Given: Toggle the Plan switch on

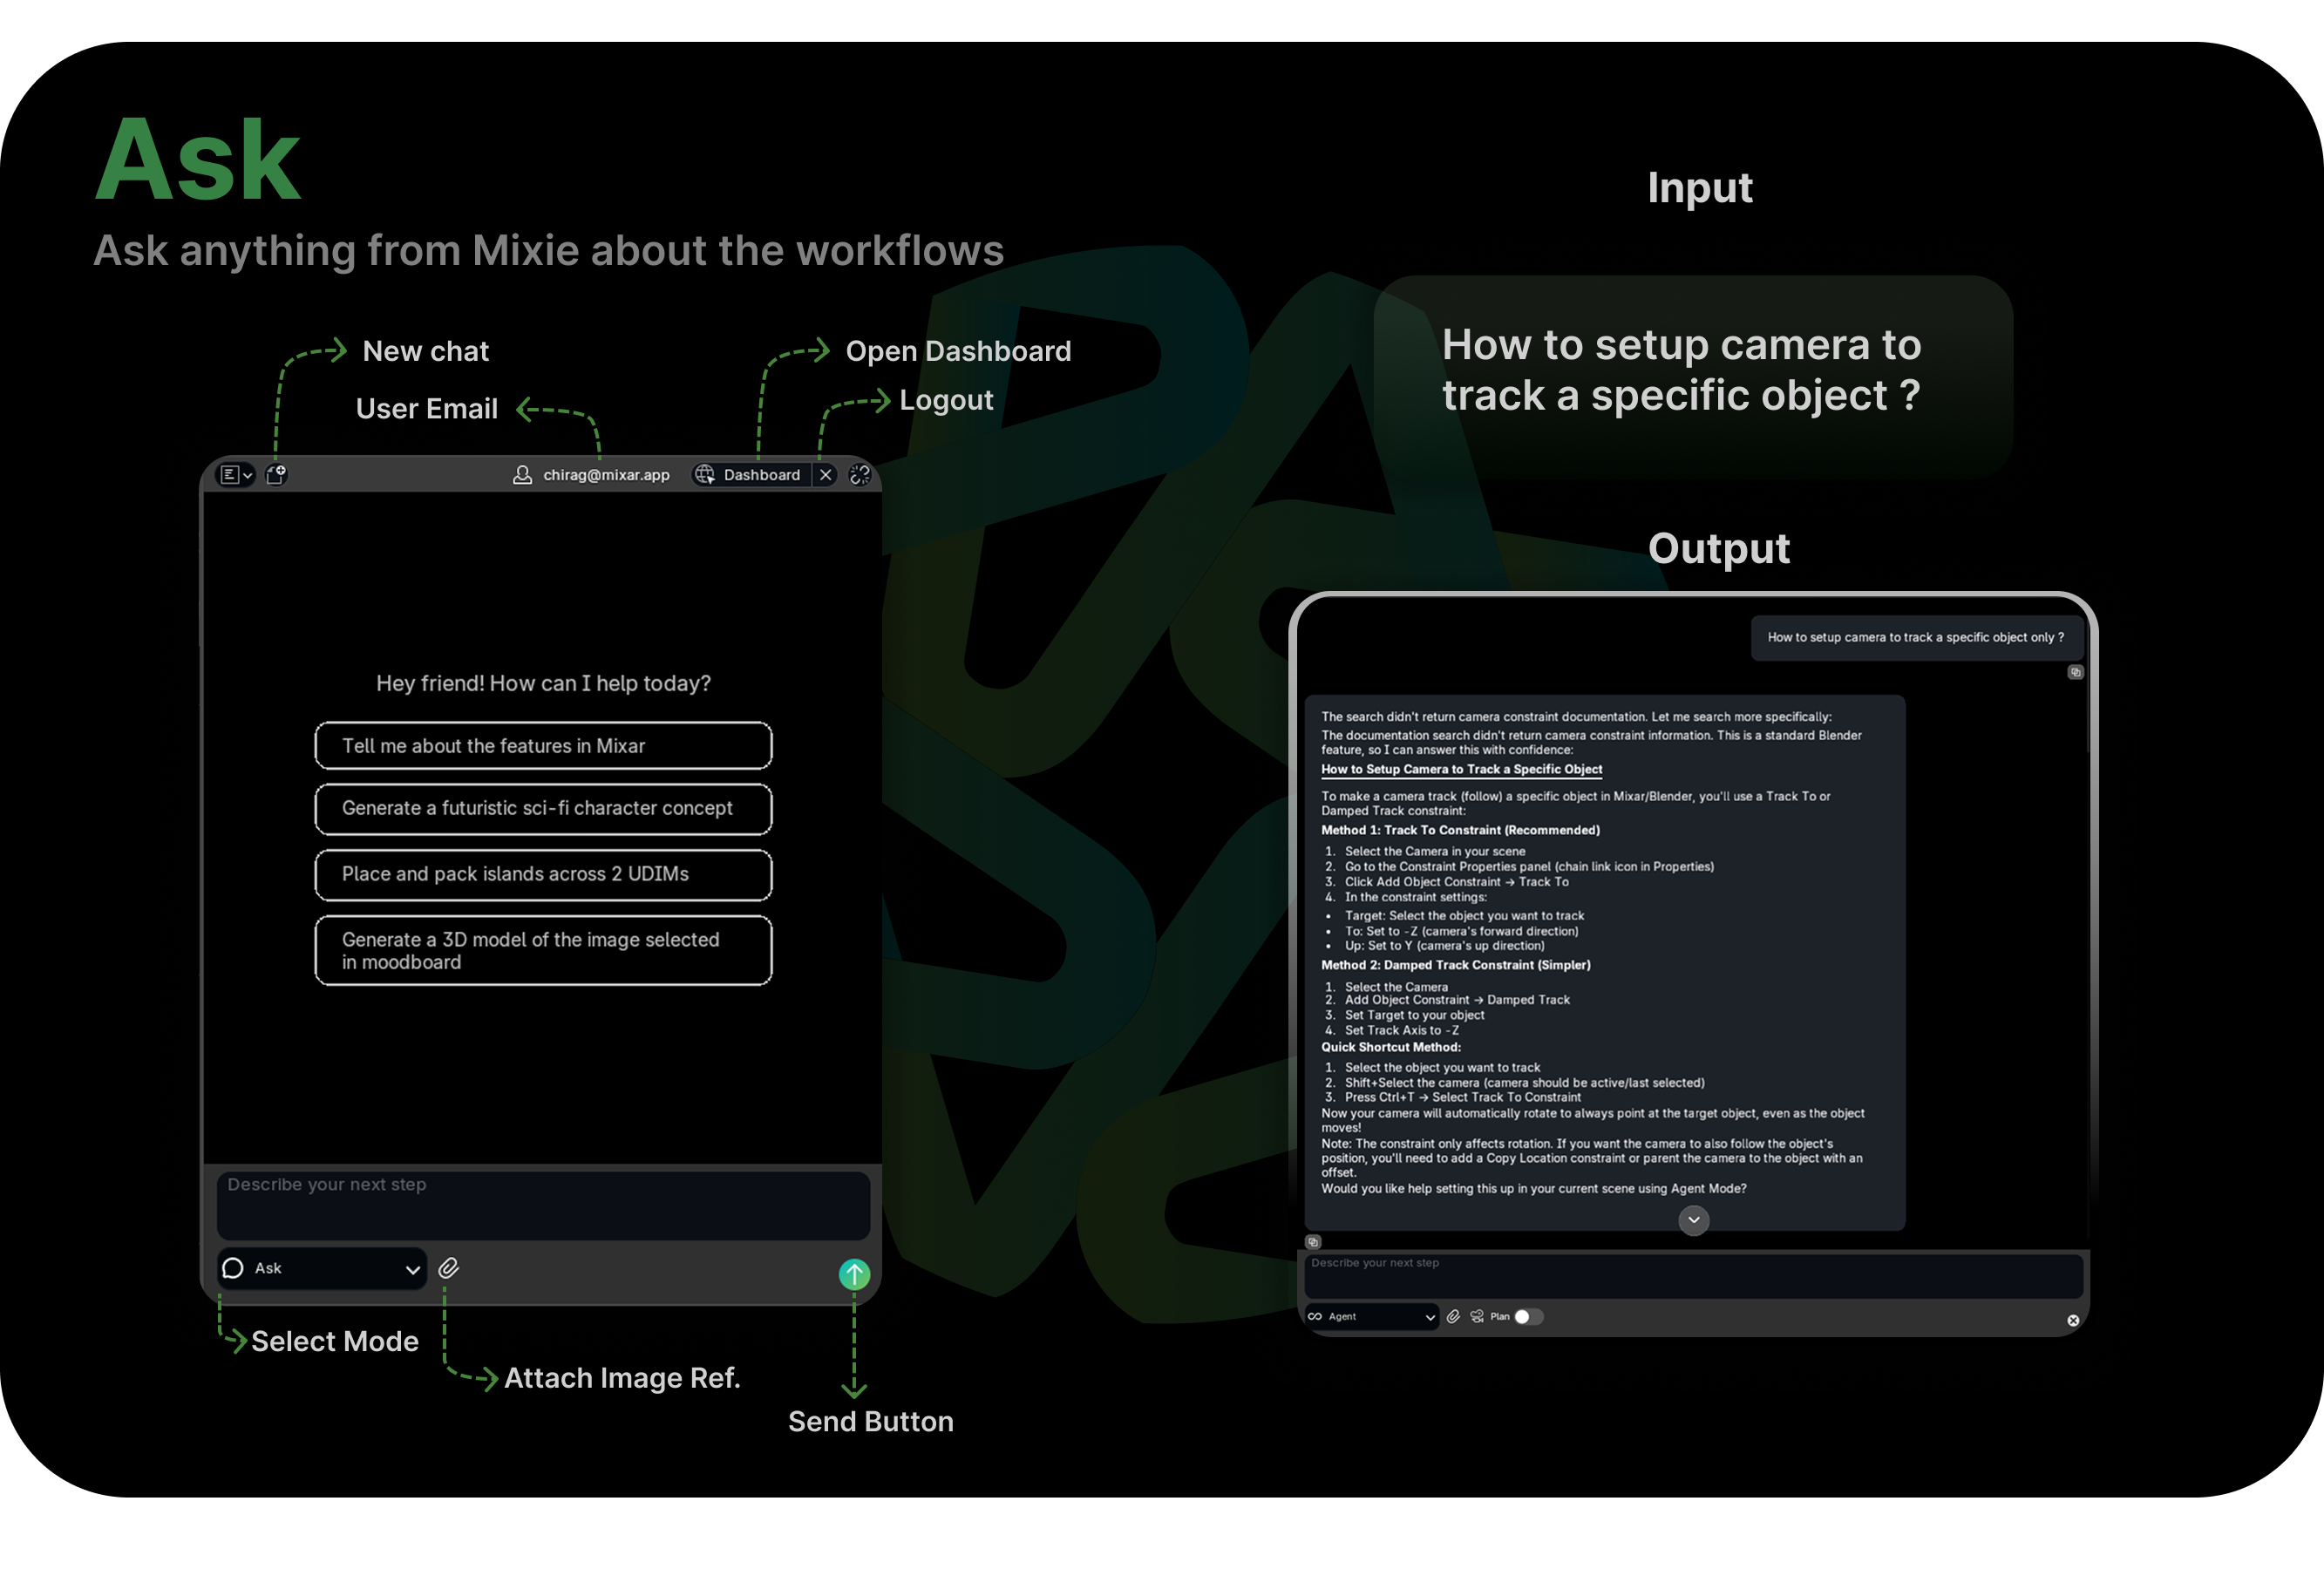Looking at the screenshot, I should [x=1529, y=1317].
